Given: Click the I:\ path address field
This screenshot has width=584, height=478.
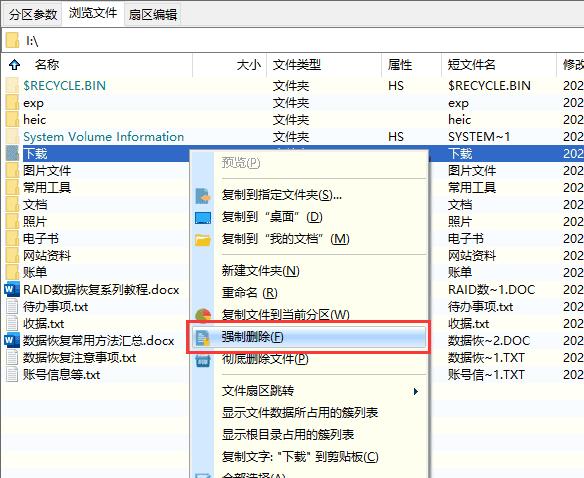Looking at the screenshot, I should pyautogui.click(x=294, y=40).
